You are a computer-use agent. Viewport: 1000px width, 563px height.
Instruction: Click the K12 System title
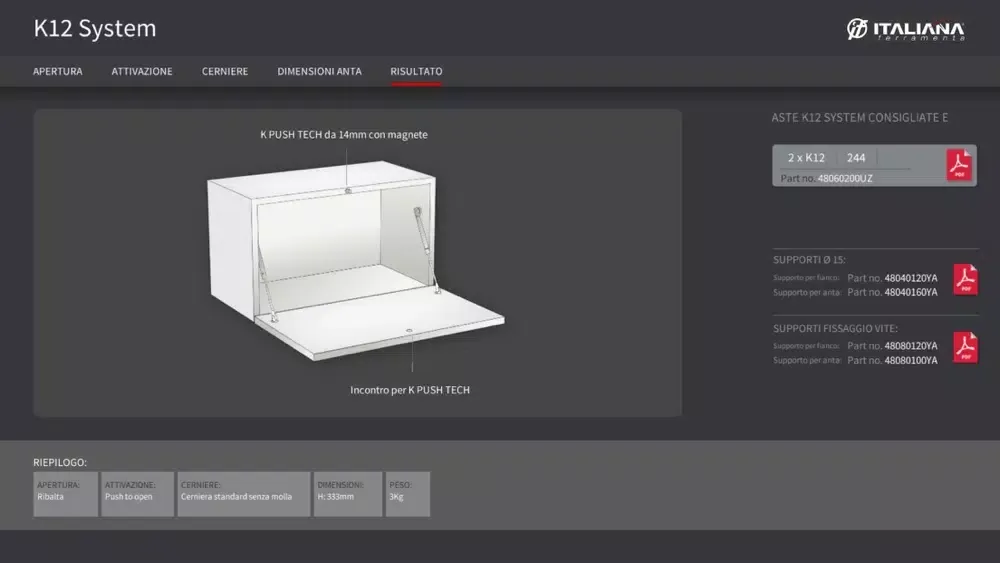click(94, 28)
